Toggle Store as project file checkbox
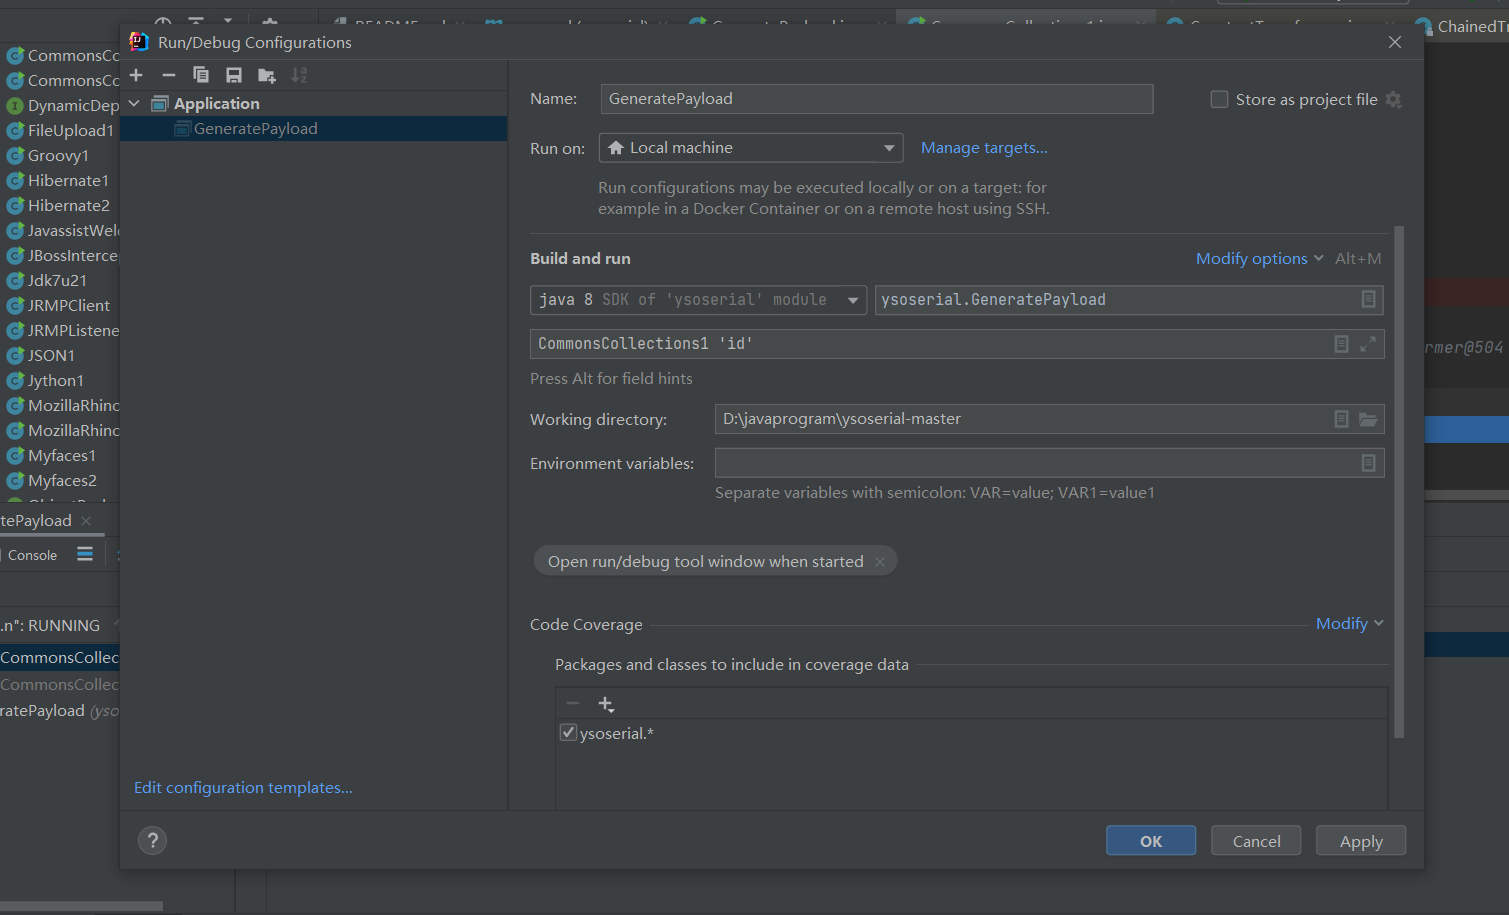Screen dimensions: 1509x915 pos(1219,99)
